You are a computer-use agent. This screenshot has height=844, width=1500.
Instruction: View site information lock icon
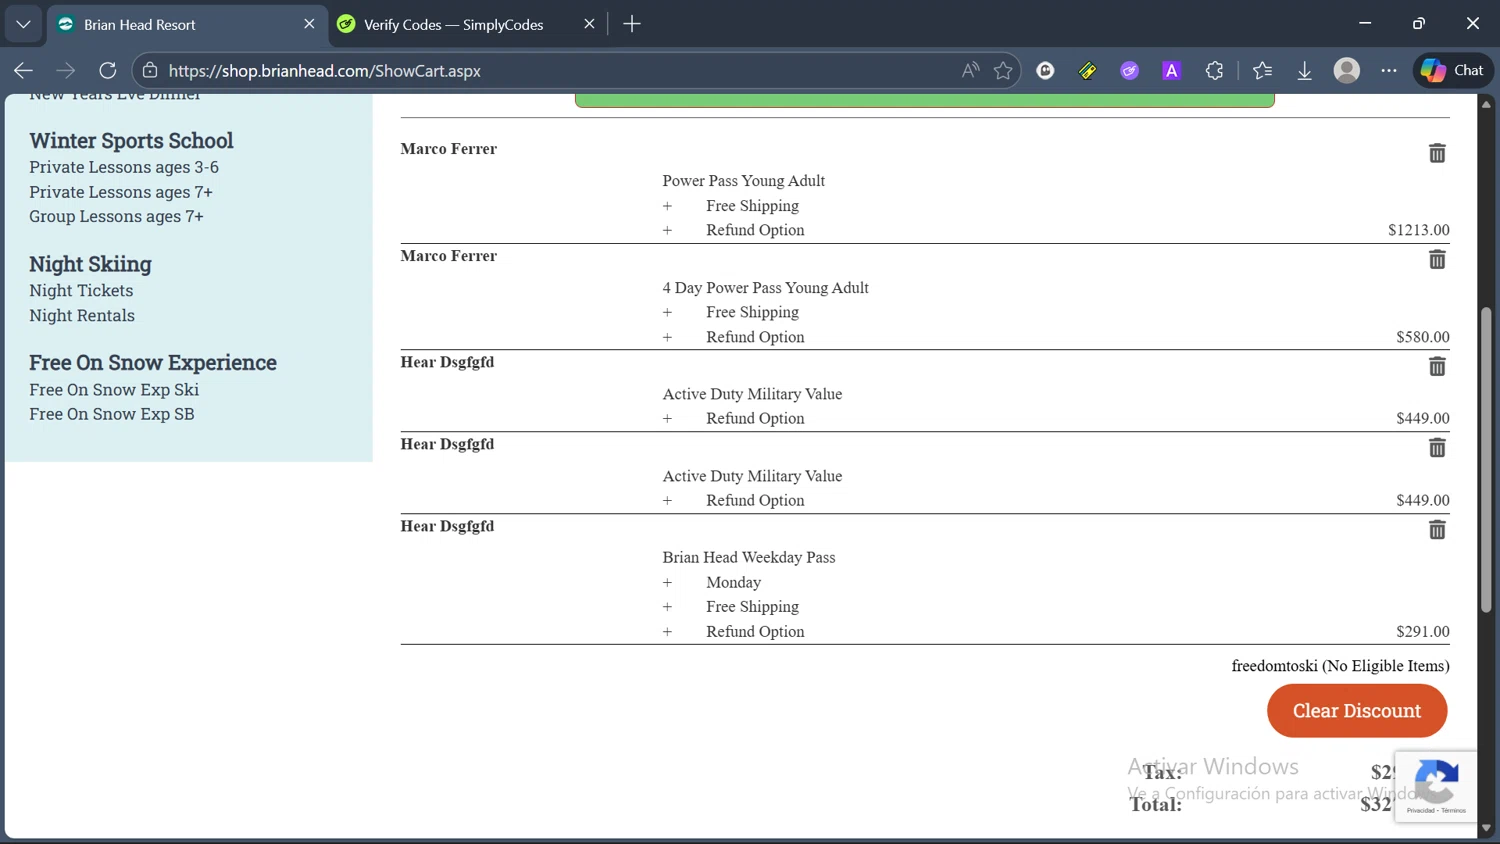[x=150, y=71]
